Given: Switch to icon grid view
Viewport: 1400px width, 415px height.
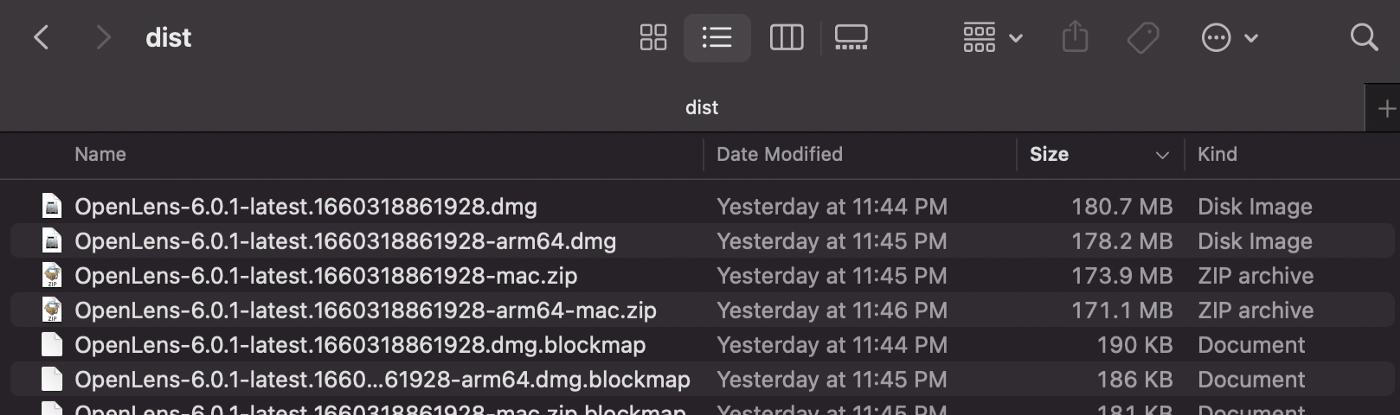Looking at the screenshot, I should pos(653,38).
